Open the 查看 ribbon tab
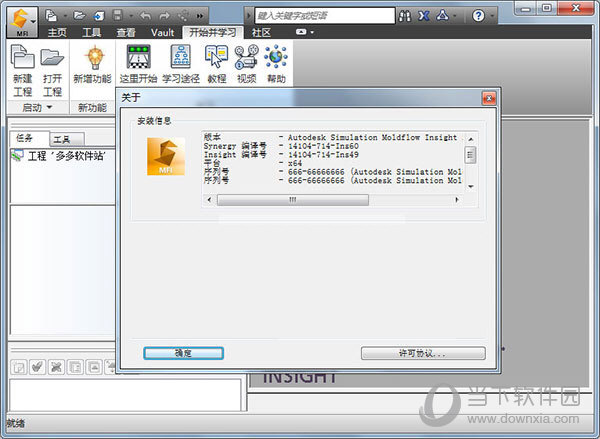The width and height of the screenshot is (600, 439). [x=126, y=33]
